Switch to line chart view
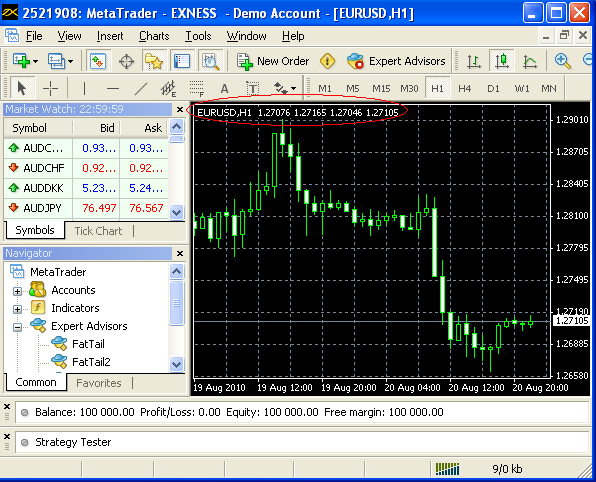The image size is (596, 482). (529, 61)
